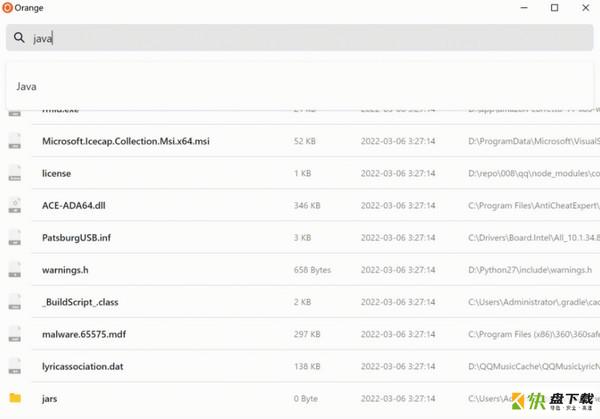Select the license file name
Screen dimensions: 600x419
coord(57,173)
